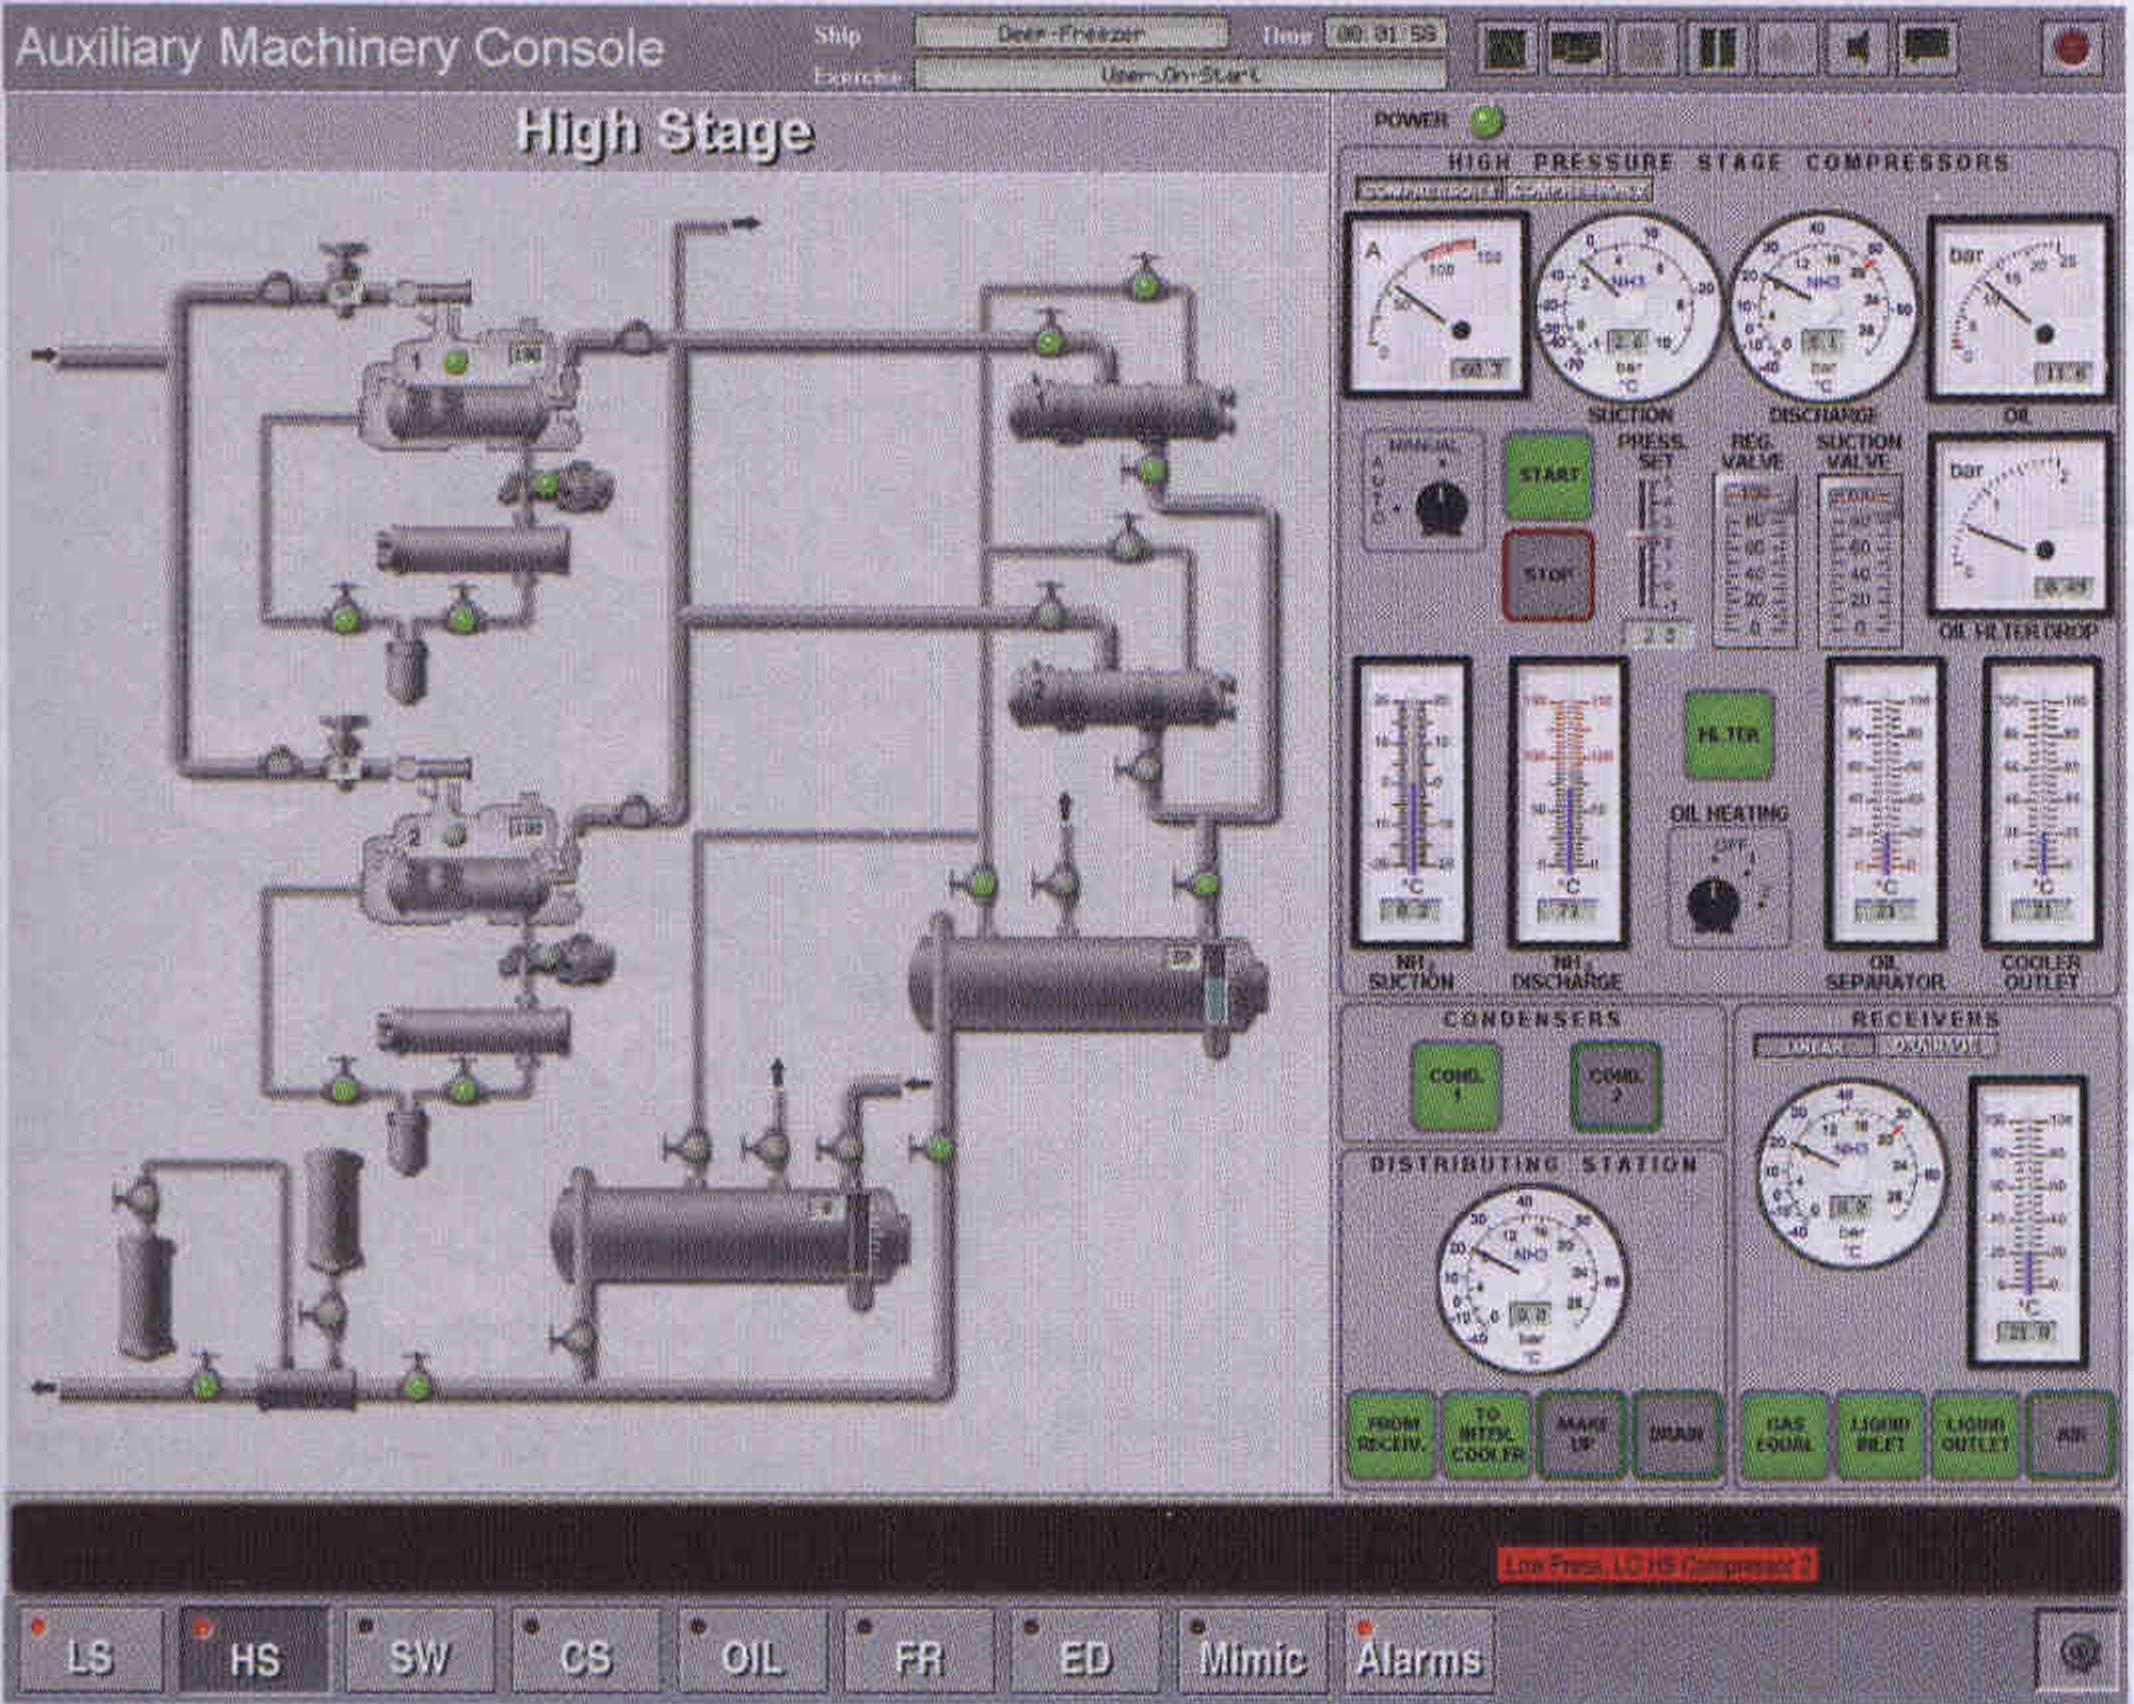
Task: Click the red Low Press LO alarm message
Action: tap(1656, 1565)
